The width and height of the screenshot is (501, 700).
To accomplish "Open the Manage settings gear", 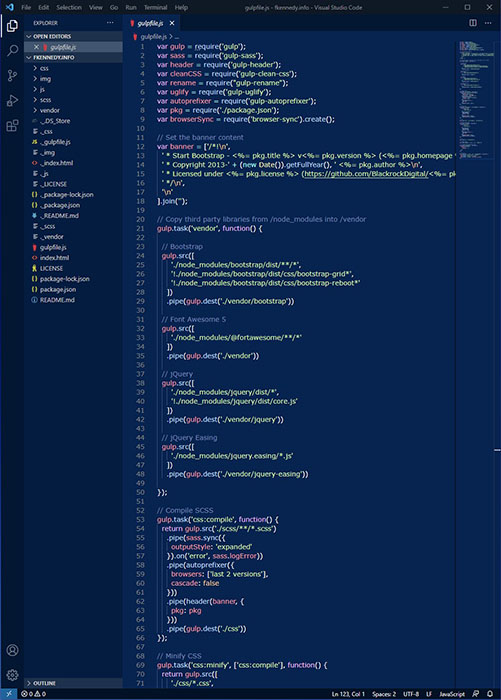I will (x=12, y=675).
